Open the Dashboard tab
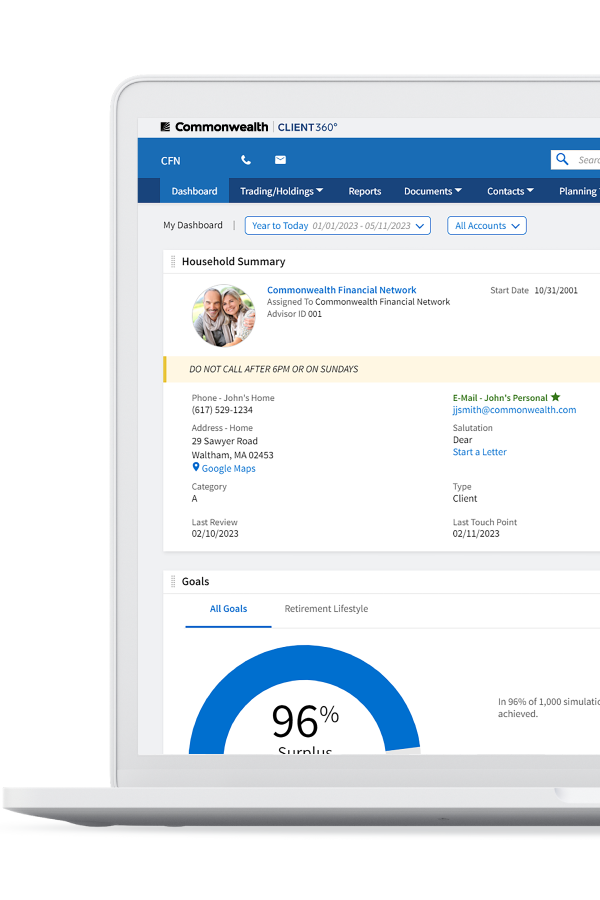 194,191
